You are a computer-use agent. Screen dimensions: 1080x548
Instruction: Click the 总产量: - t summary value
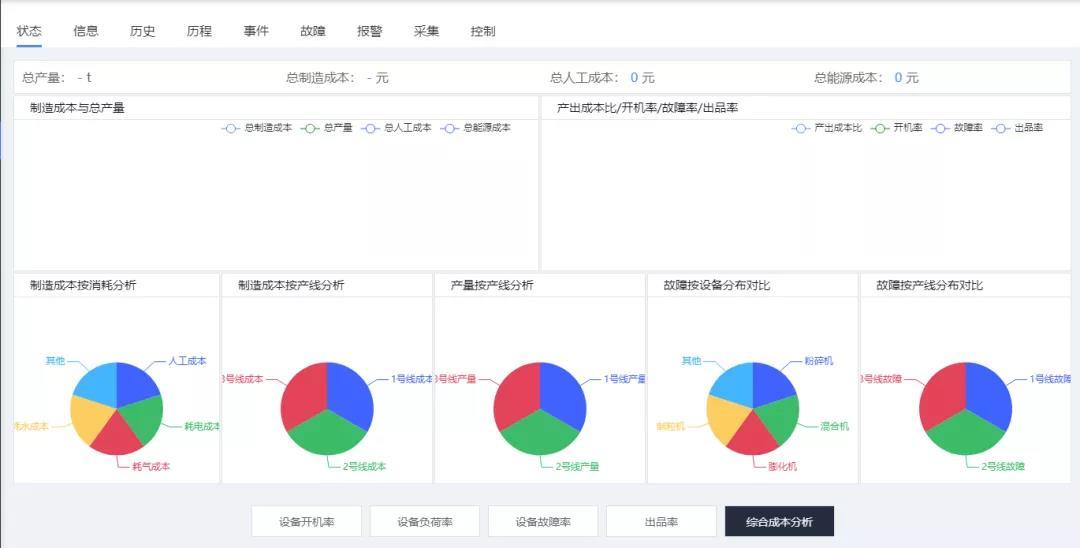coord(57,78)
